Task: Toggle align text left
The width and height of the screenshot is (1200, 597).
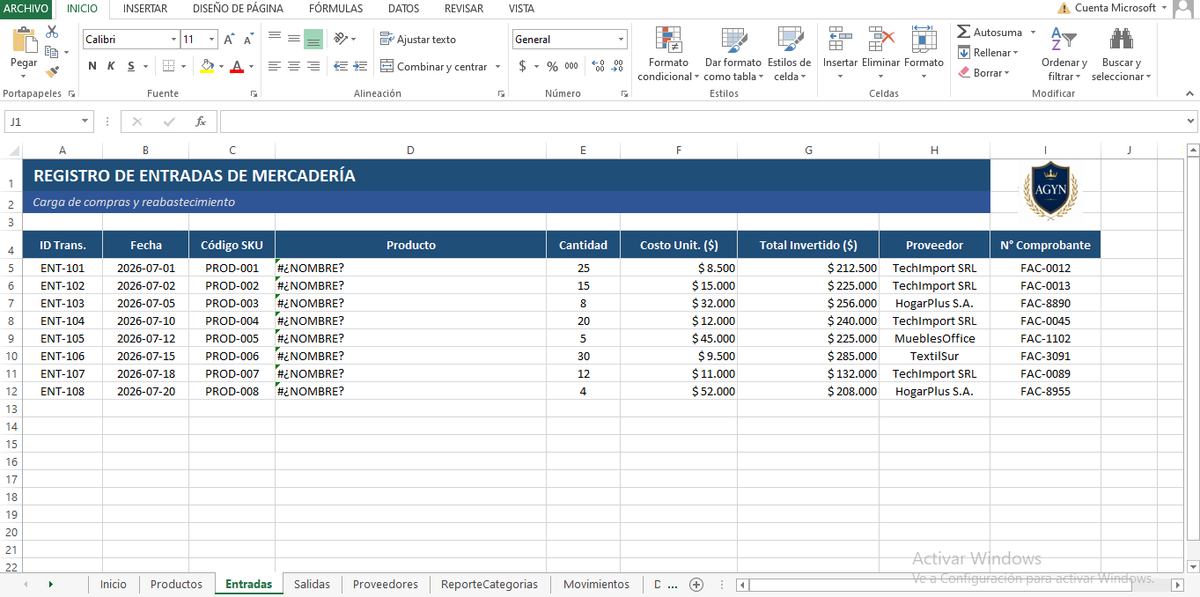Action: (275, 67)
